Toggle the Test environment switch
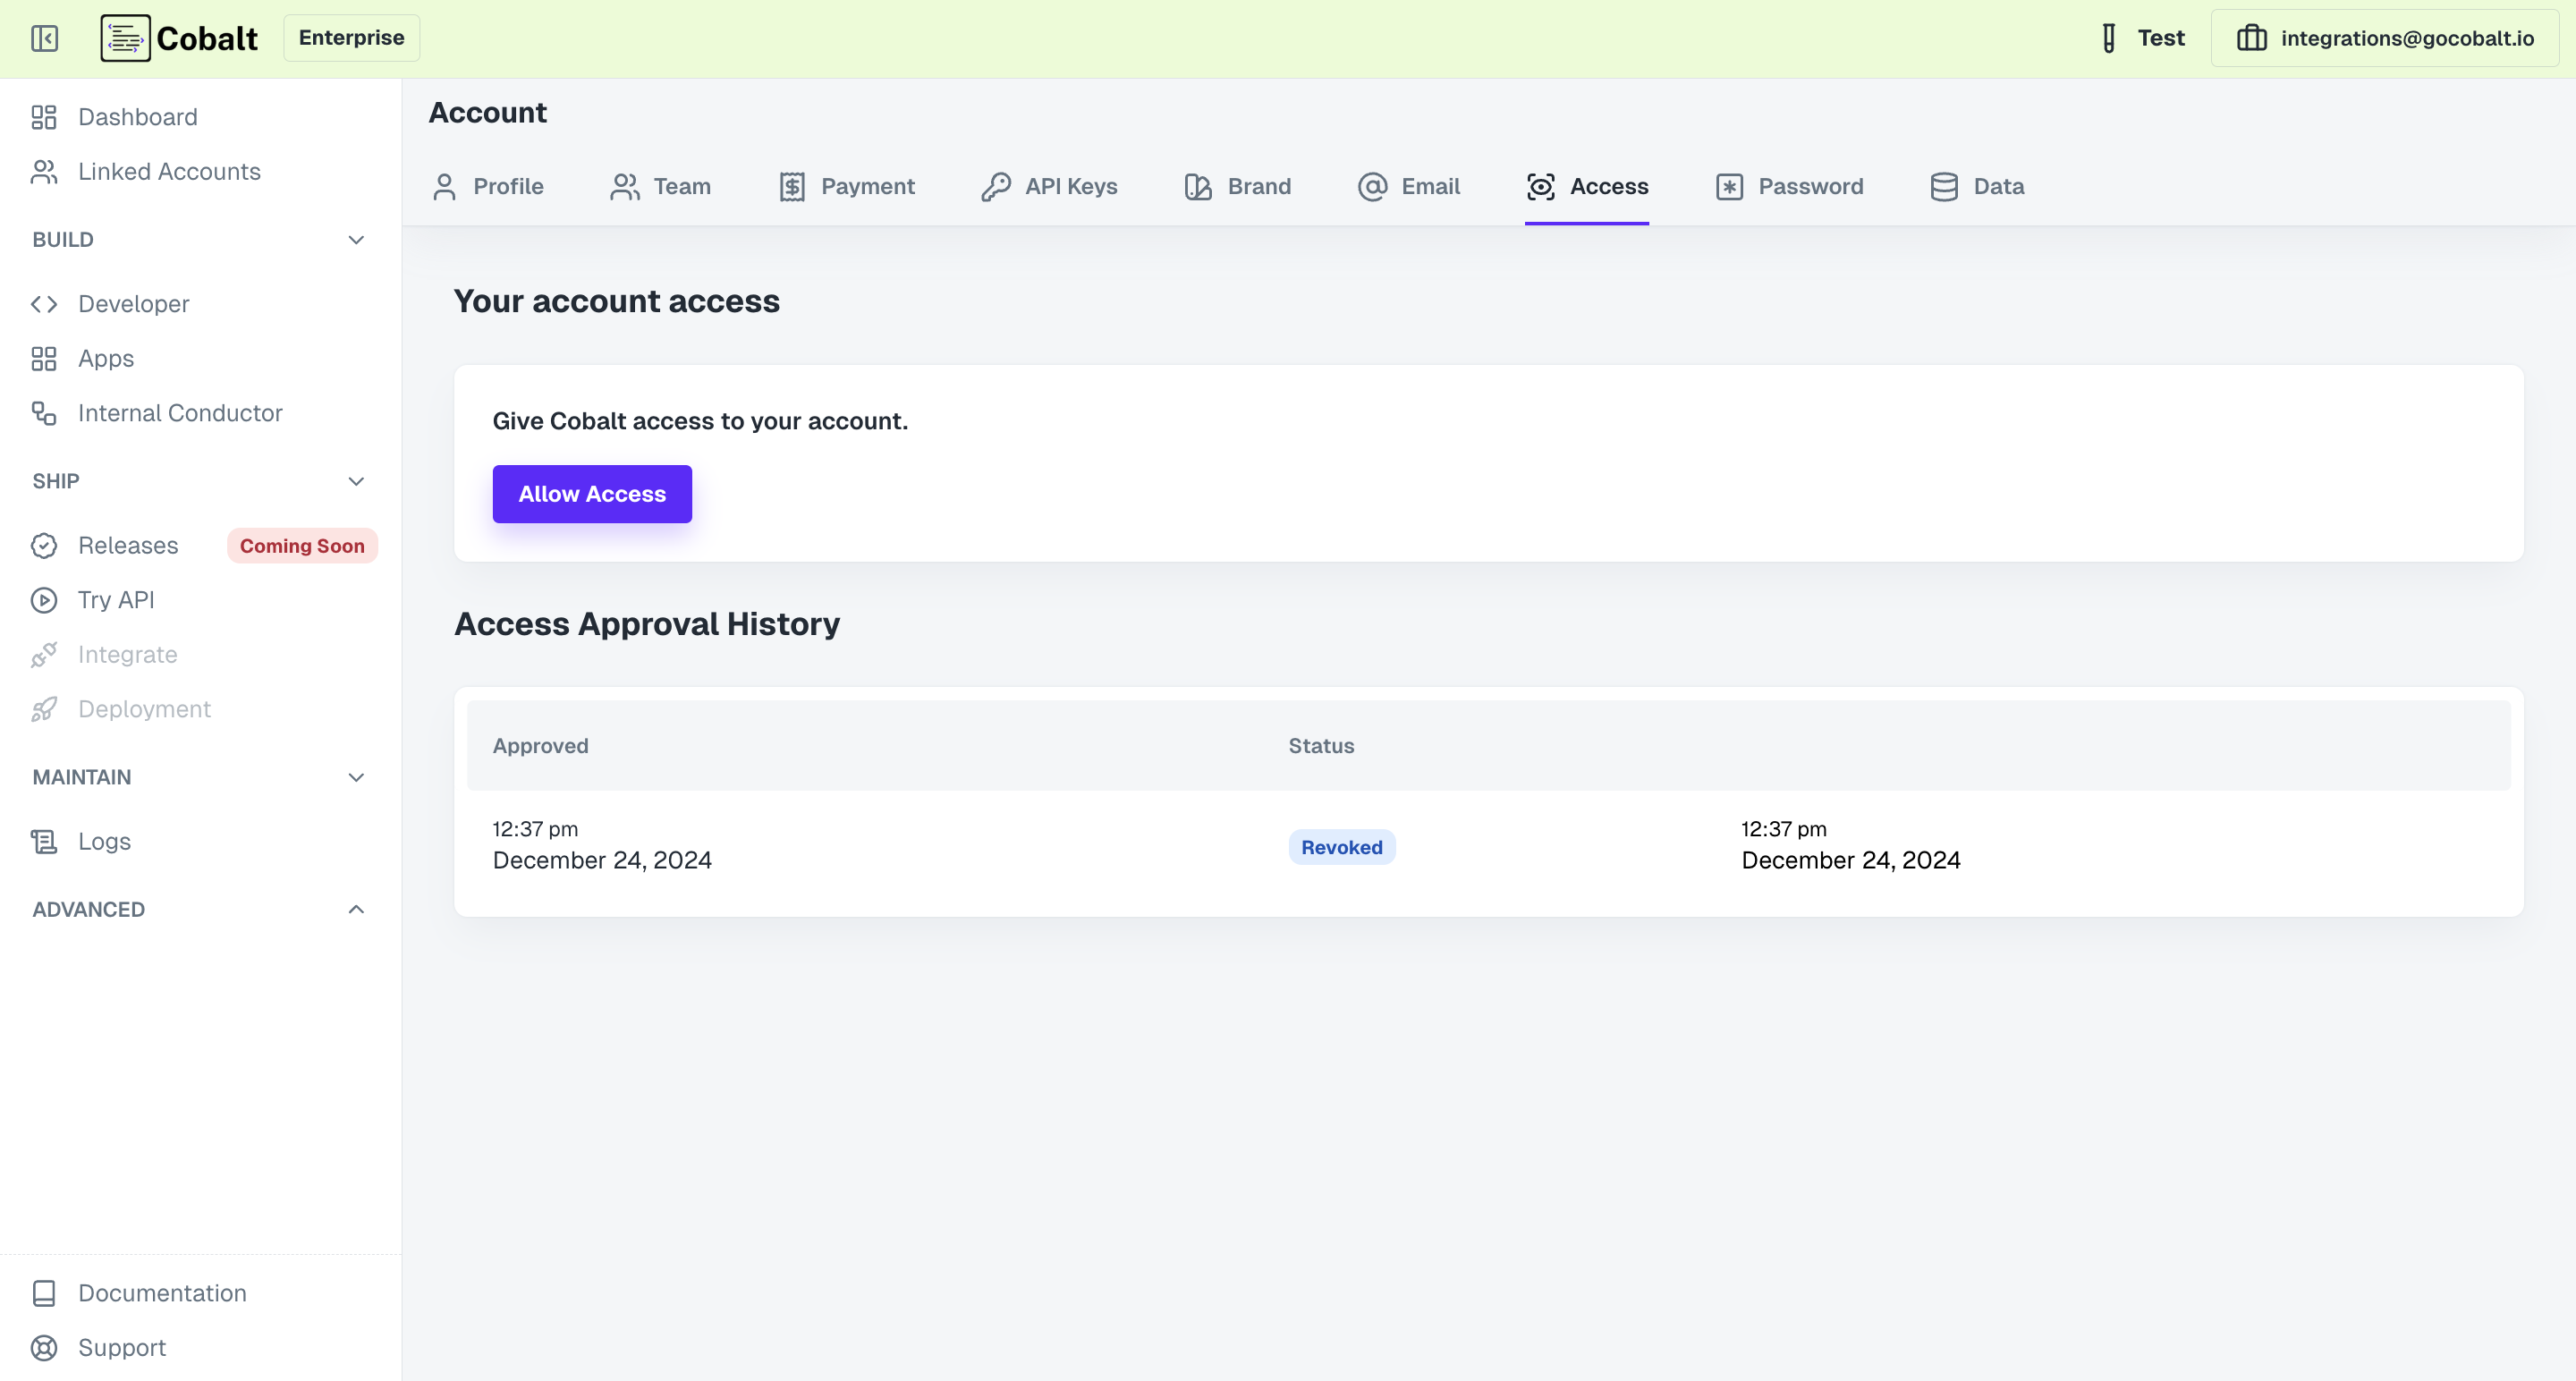This screenshot has height=1381, width=2576. click(x=2141, y=38)
